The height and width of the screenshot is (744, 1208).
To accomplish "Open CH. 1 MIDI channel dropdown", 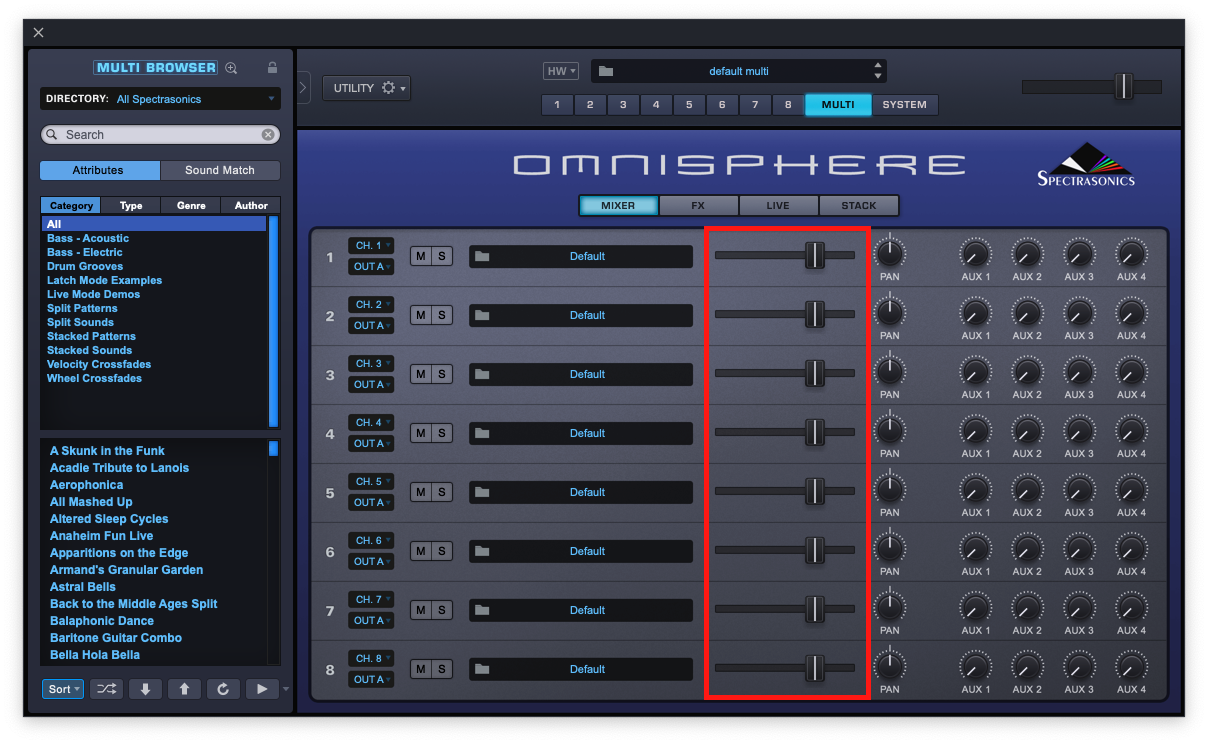I will point(371,245).
